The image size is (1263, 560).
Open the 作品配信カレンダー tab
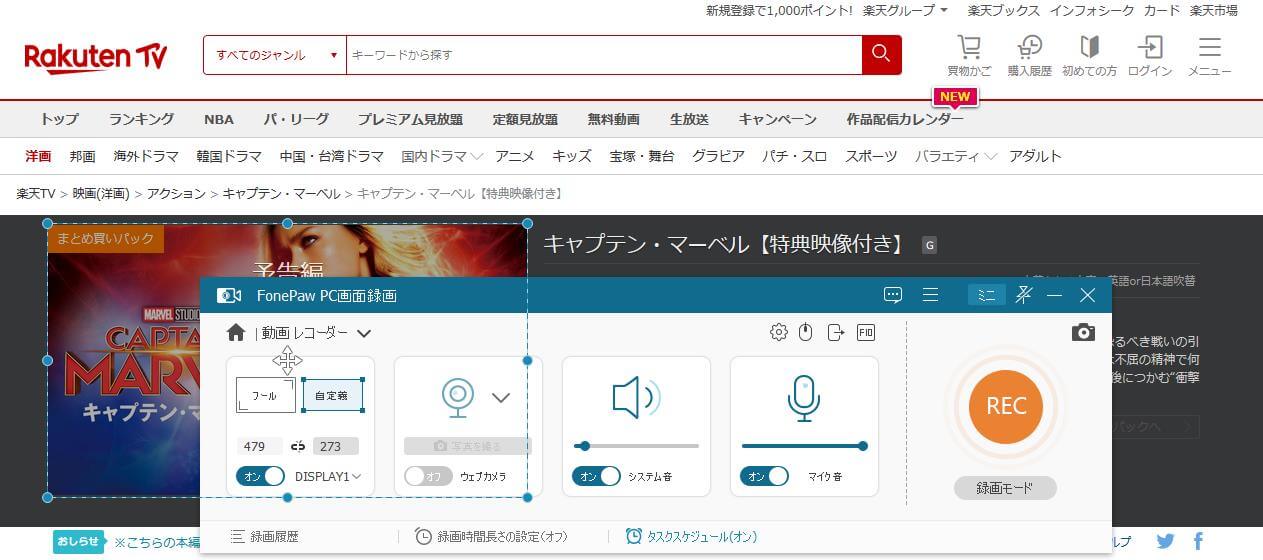905,119
